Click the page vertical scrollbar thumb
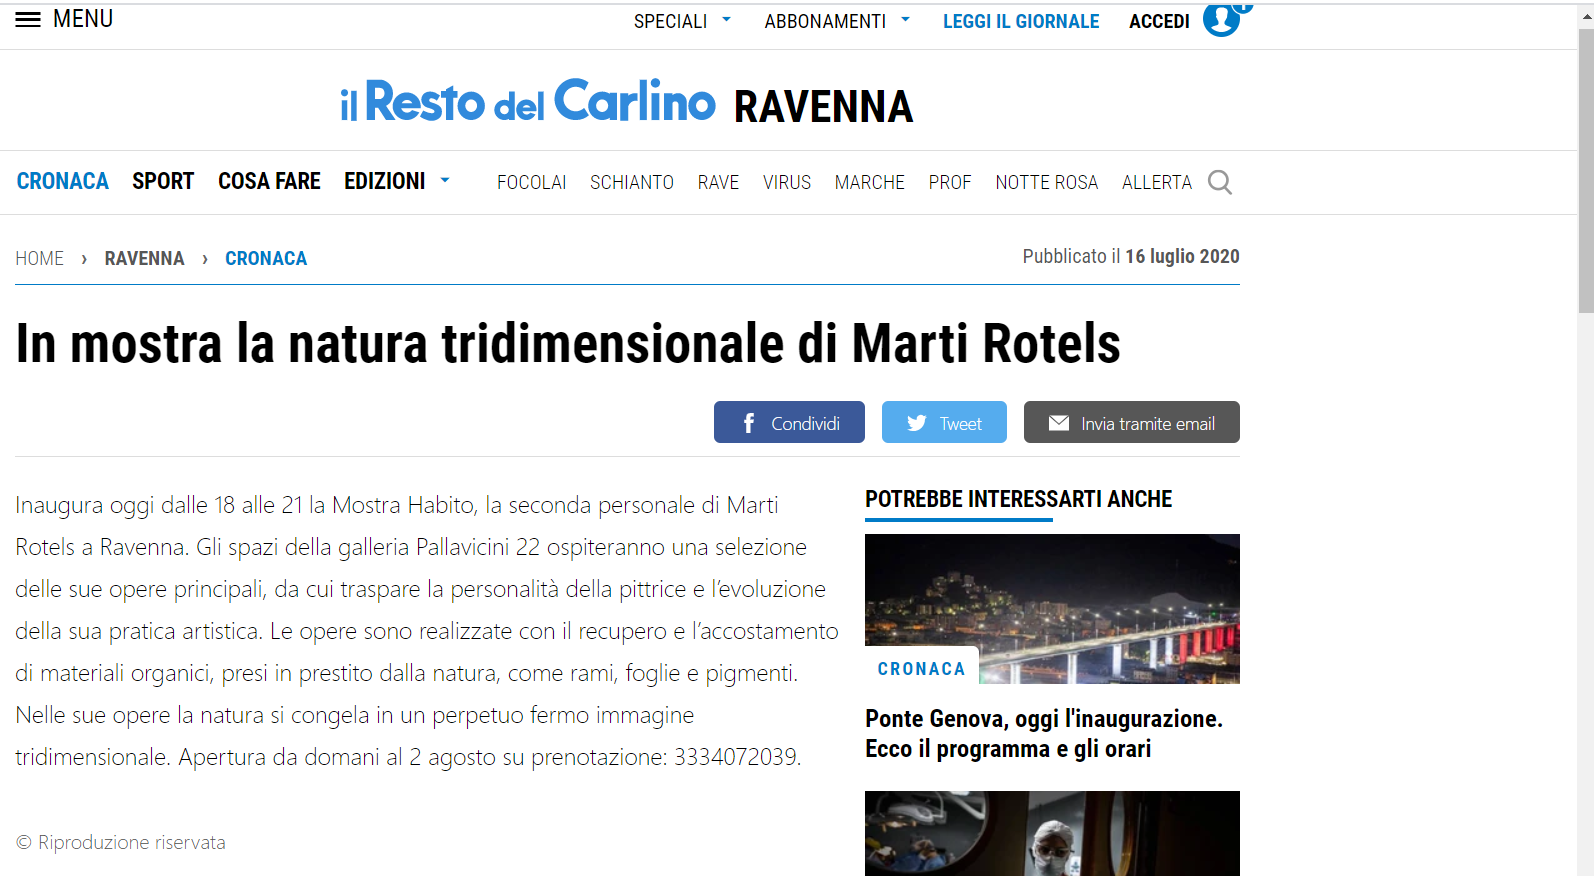This screenshot has width=1594, height=876. pos(1586,171)
